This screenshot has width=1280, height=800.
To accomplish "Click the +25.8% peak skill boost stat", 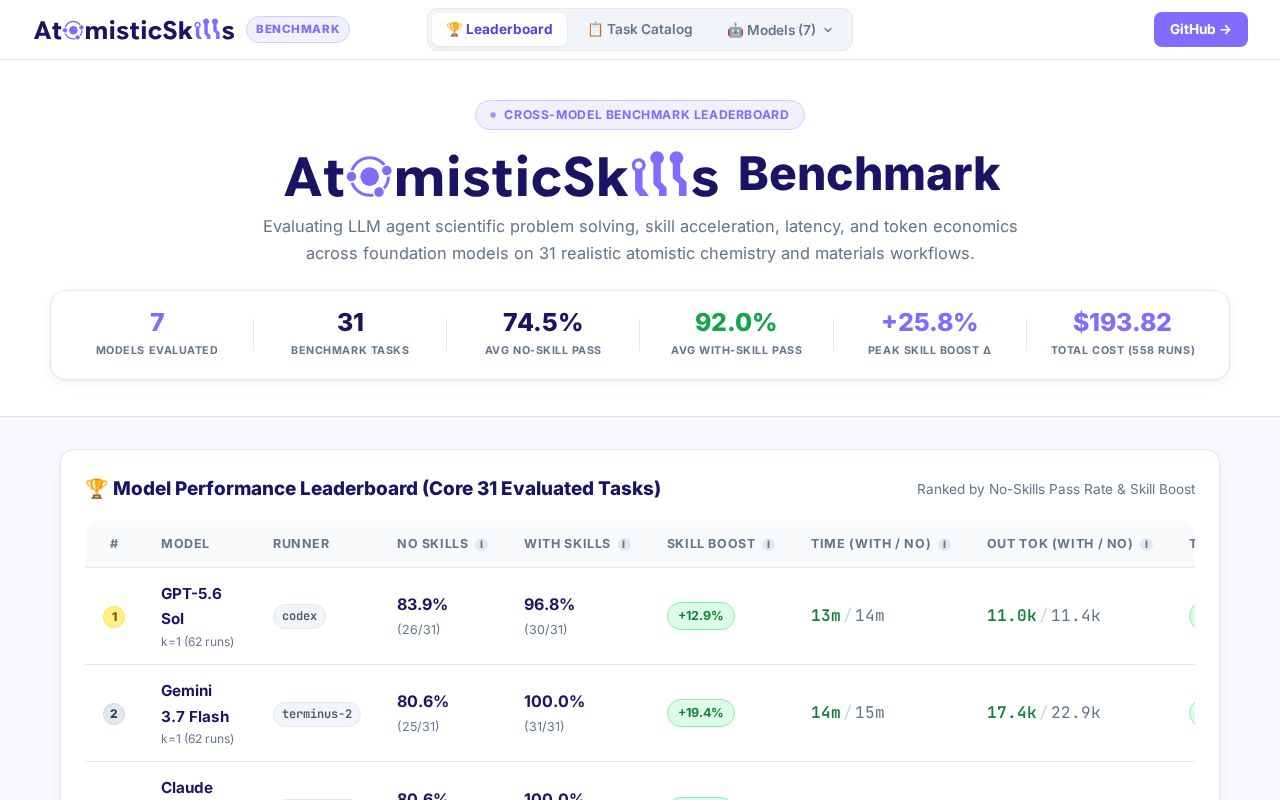I will [929, 334].
